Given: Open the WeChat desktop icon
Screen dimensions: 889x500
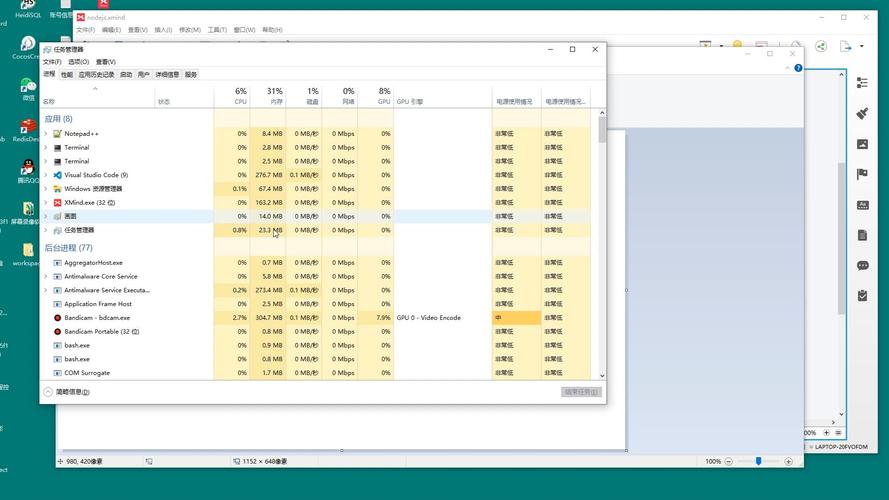Looking at the screenshot, I should tap(28, 89).
